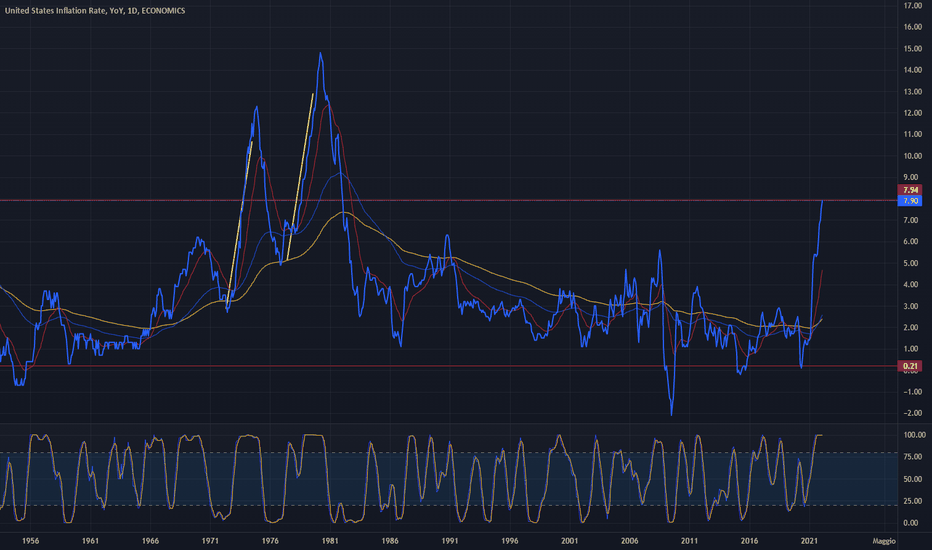
Task: Click the 100.00 label on oscillator scale
Action: pyautogui.click(x=913, y=435)
